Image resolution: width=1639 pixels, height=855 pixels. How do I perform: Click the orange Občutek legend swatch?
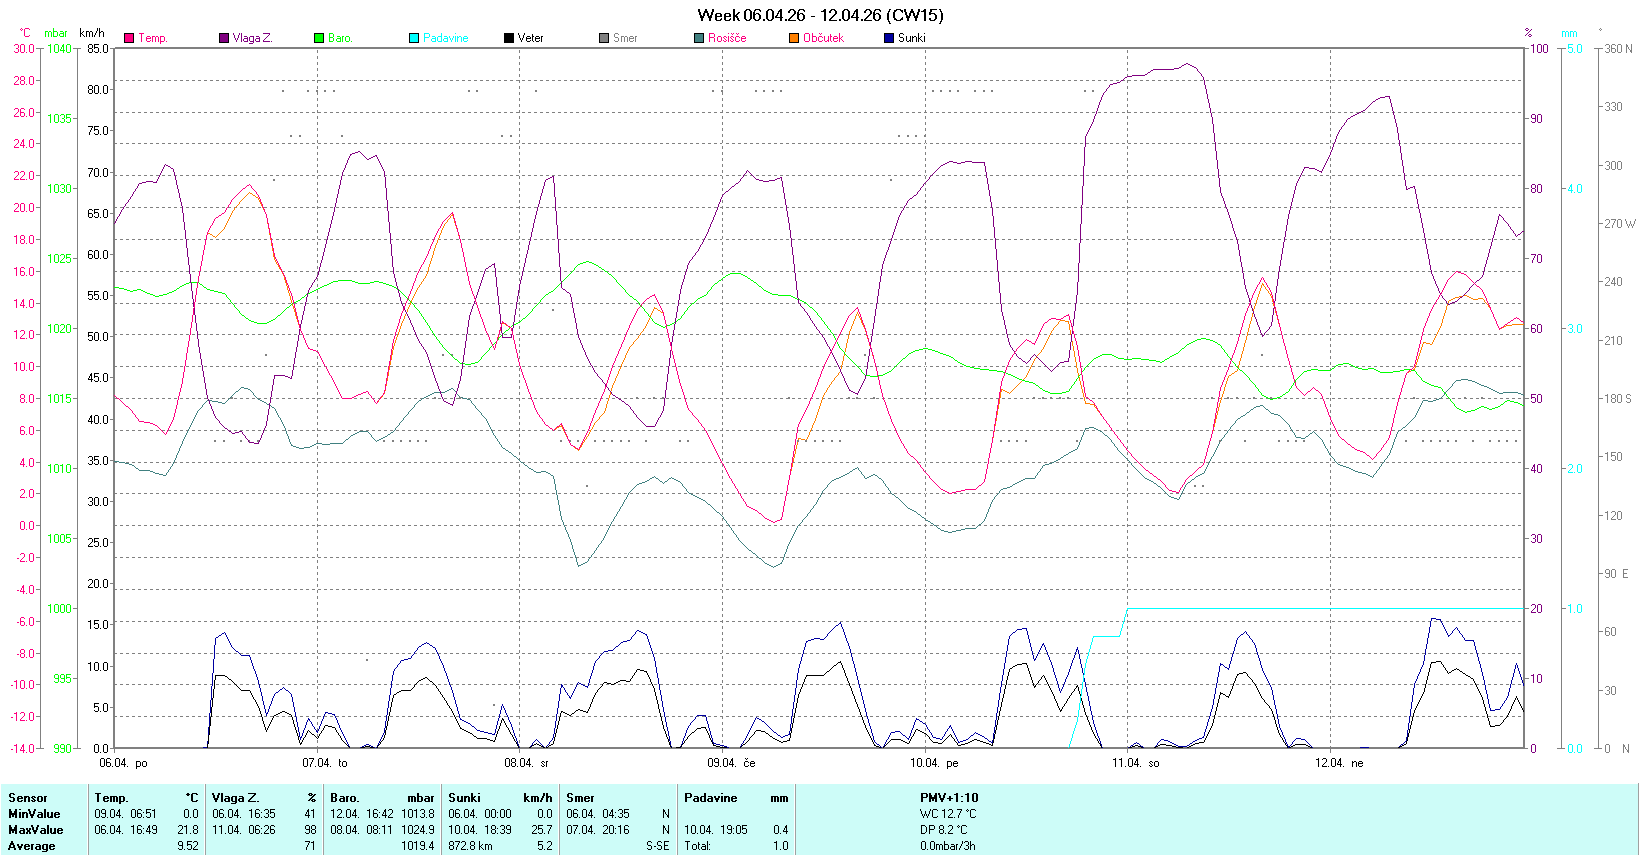(x=794, y=38)
